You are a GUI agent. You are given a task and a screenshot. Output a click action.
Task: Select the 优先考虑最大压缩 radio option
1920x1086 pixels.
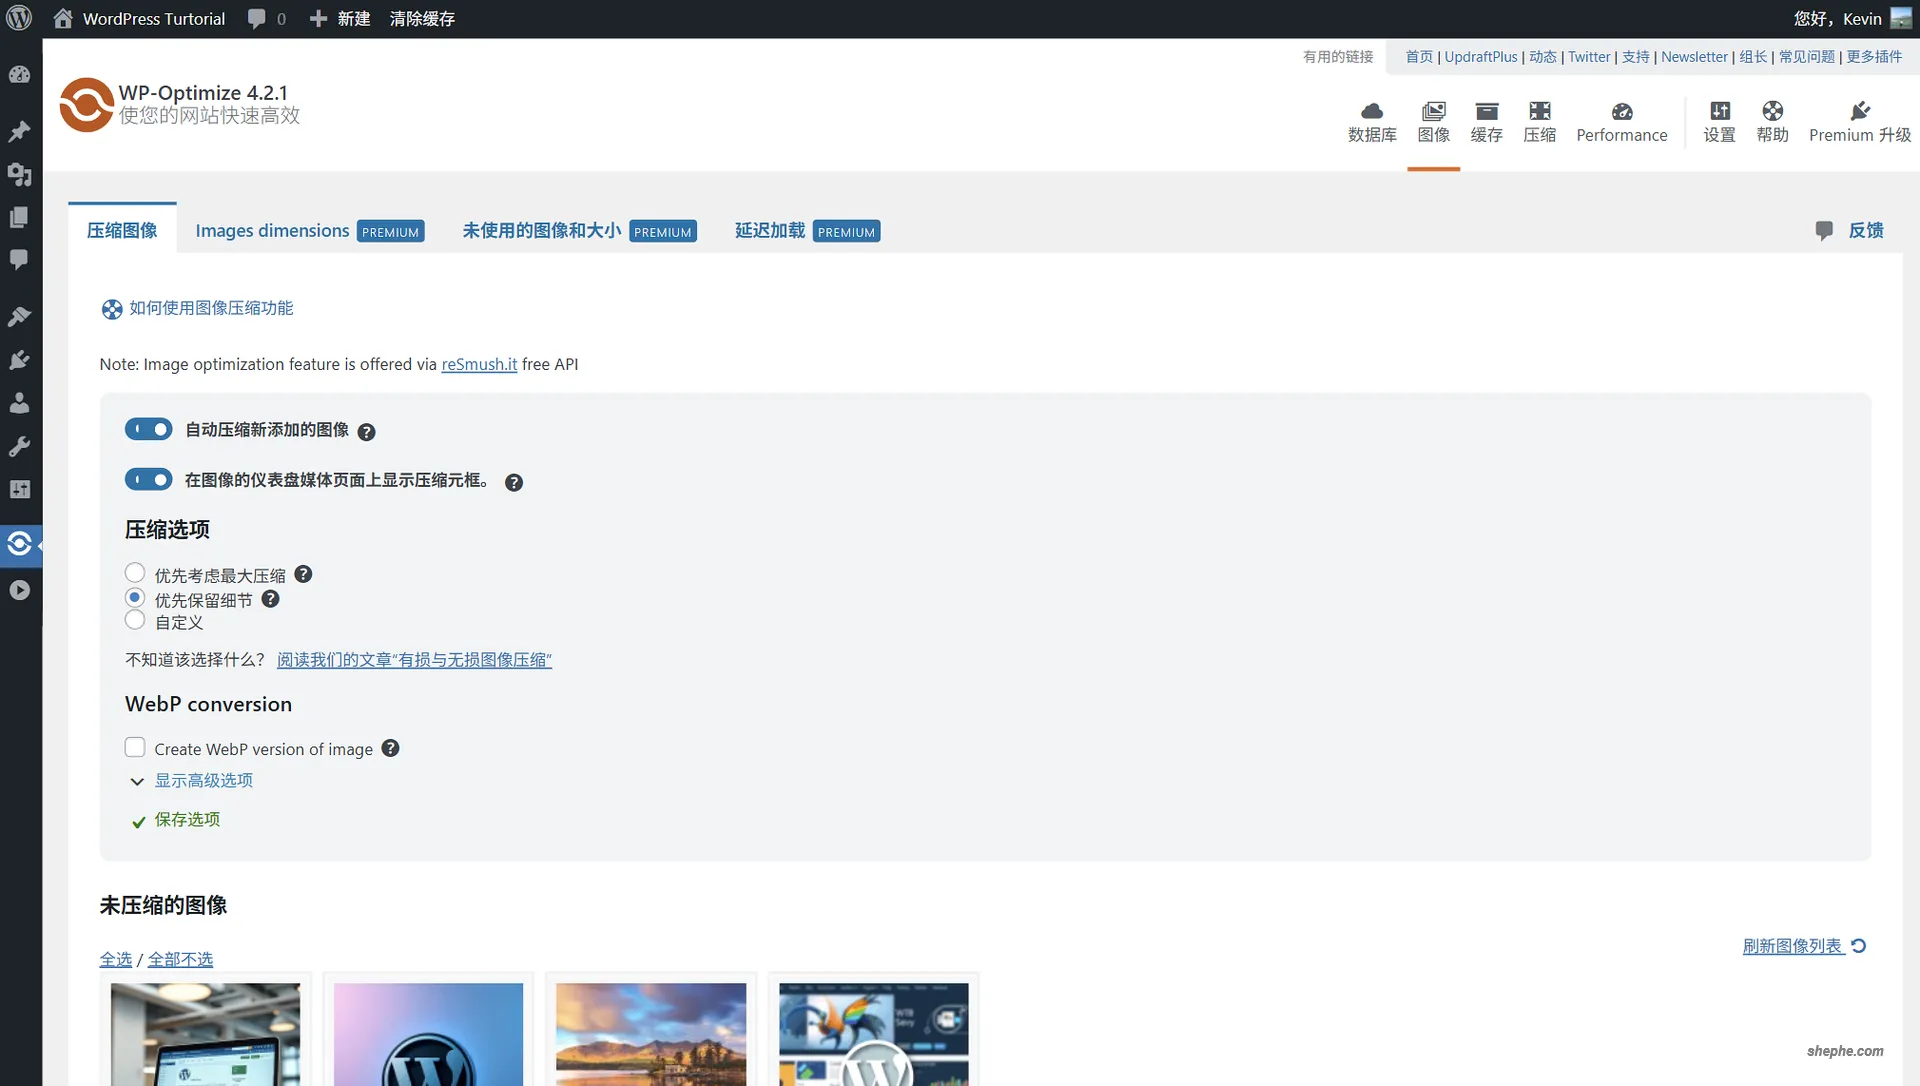coord(135,573)
